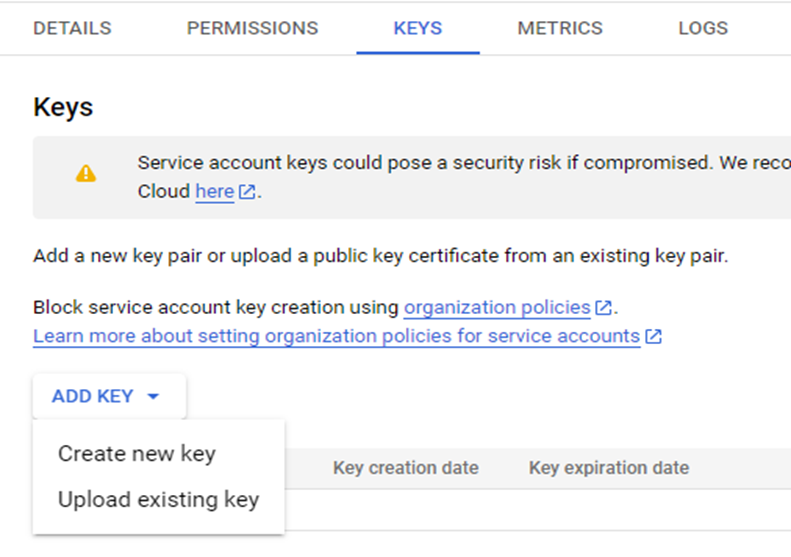Click the external-link icon after 'organization policies'
This screenshot has height=557, width=791.
[x=603, y=307]
